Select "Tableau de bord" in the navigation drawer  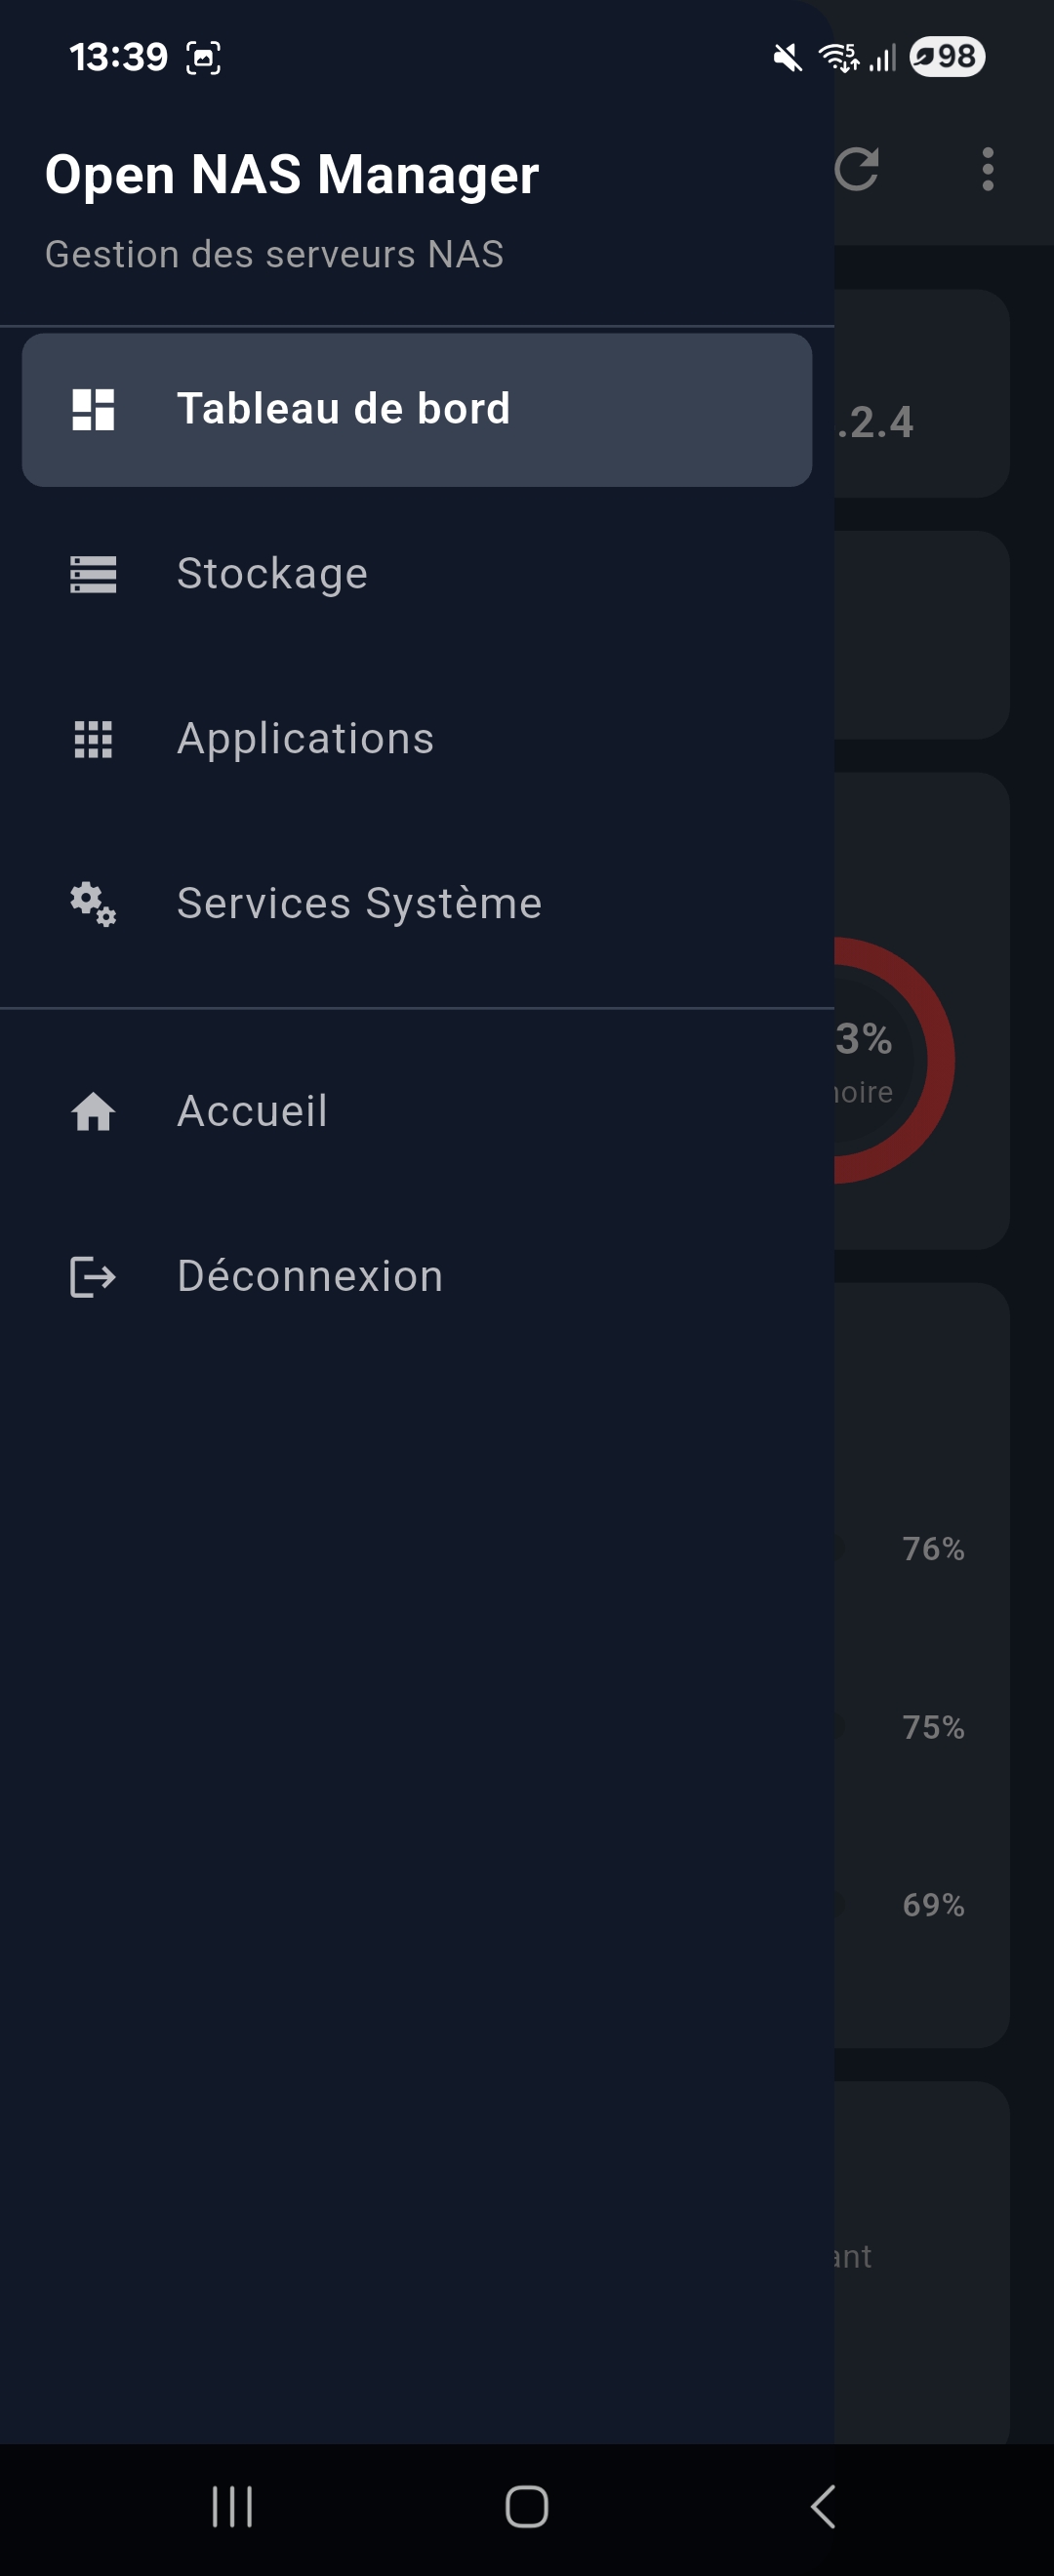pos(344,407)
